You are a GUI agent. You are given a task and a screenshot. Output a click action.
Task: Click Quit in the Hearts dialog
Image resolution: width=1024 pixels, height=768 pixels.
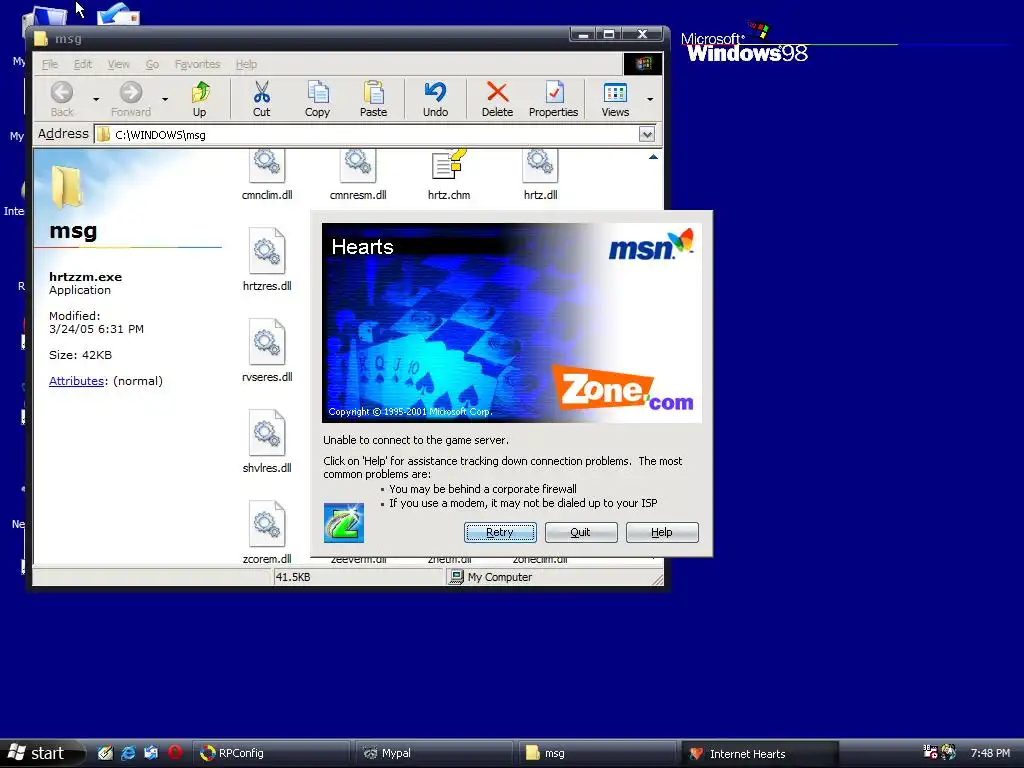point(581,532)
